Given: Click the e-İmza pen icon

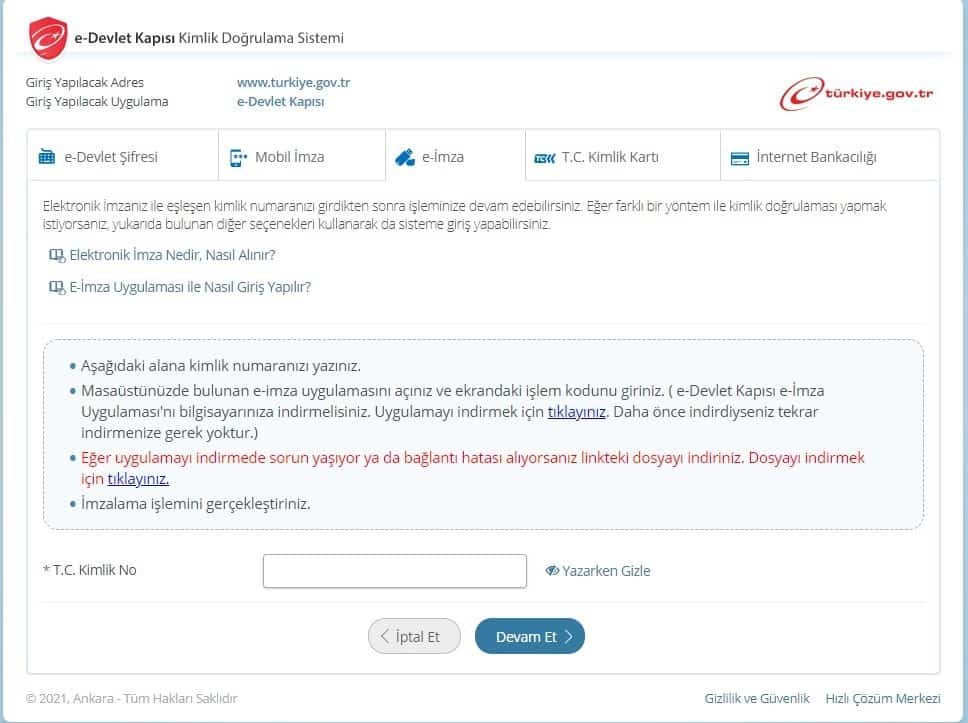Looking at the screenshot, I should click(x=405, y=157).
